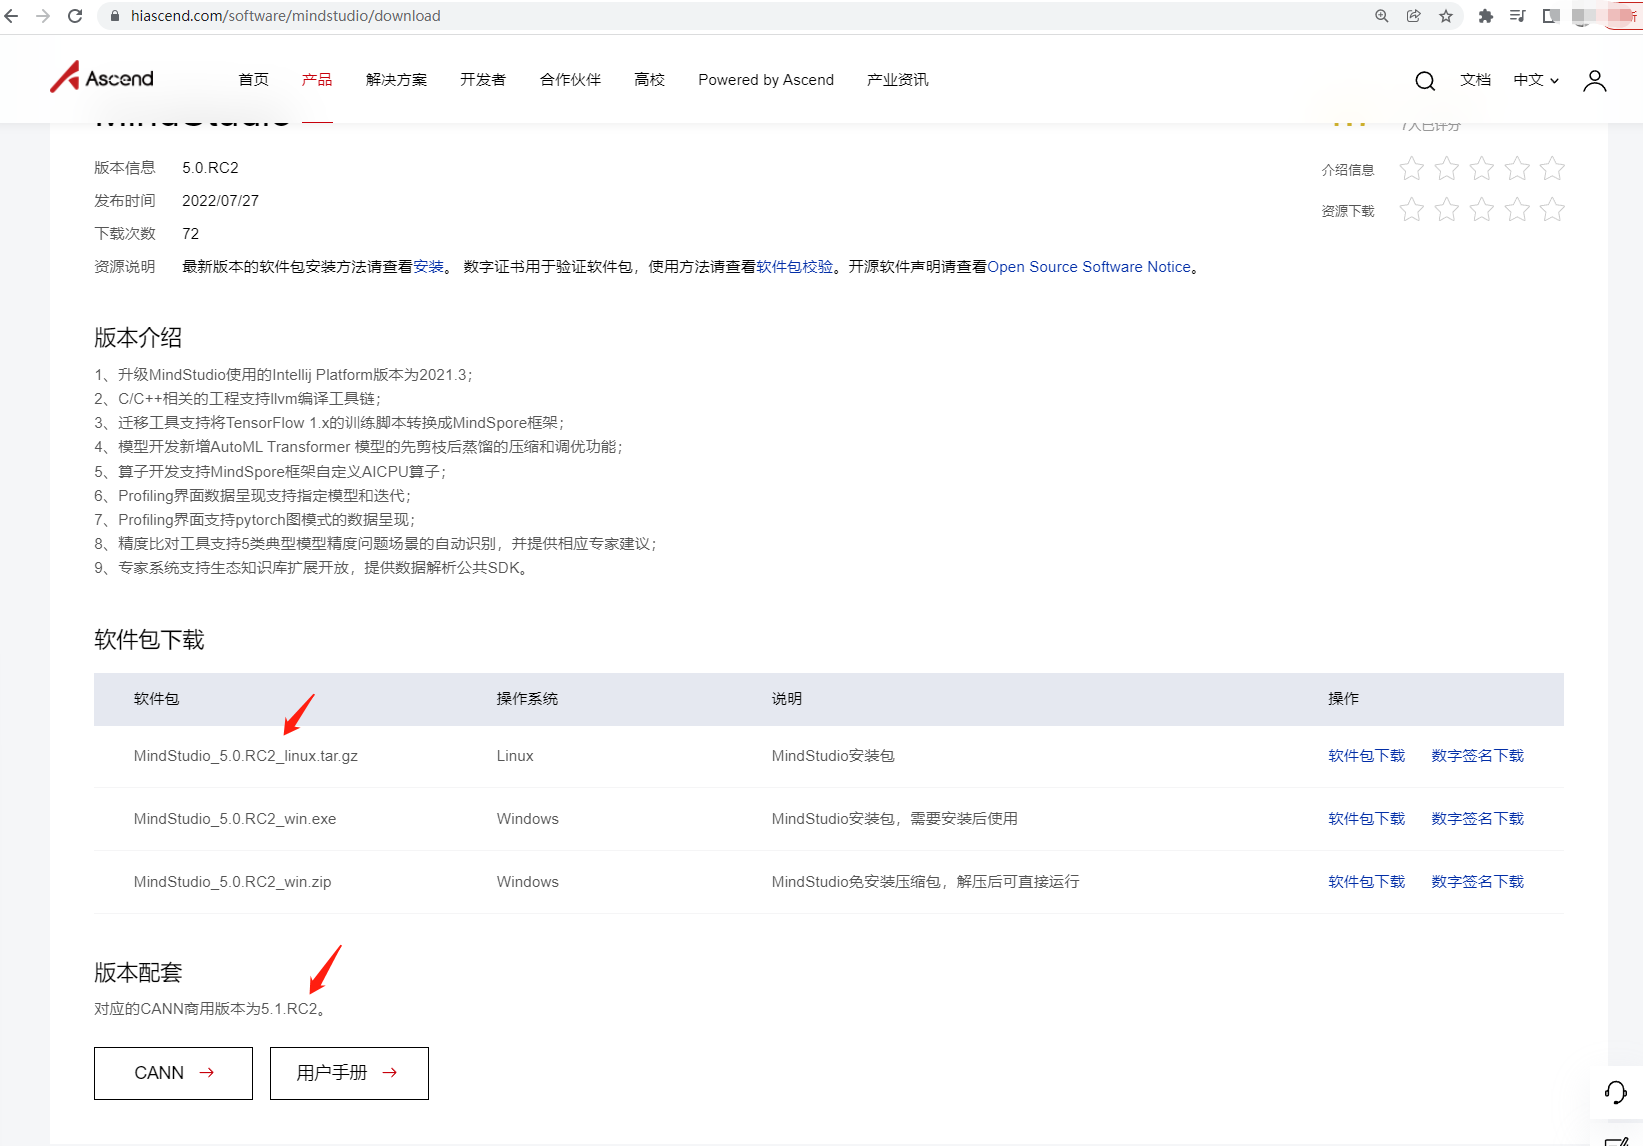Rate 资源下载 five stars
Screen dimensions: 1643x1146
click(x=1552, y=209)
